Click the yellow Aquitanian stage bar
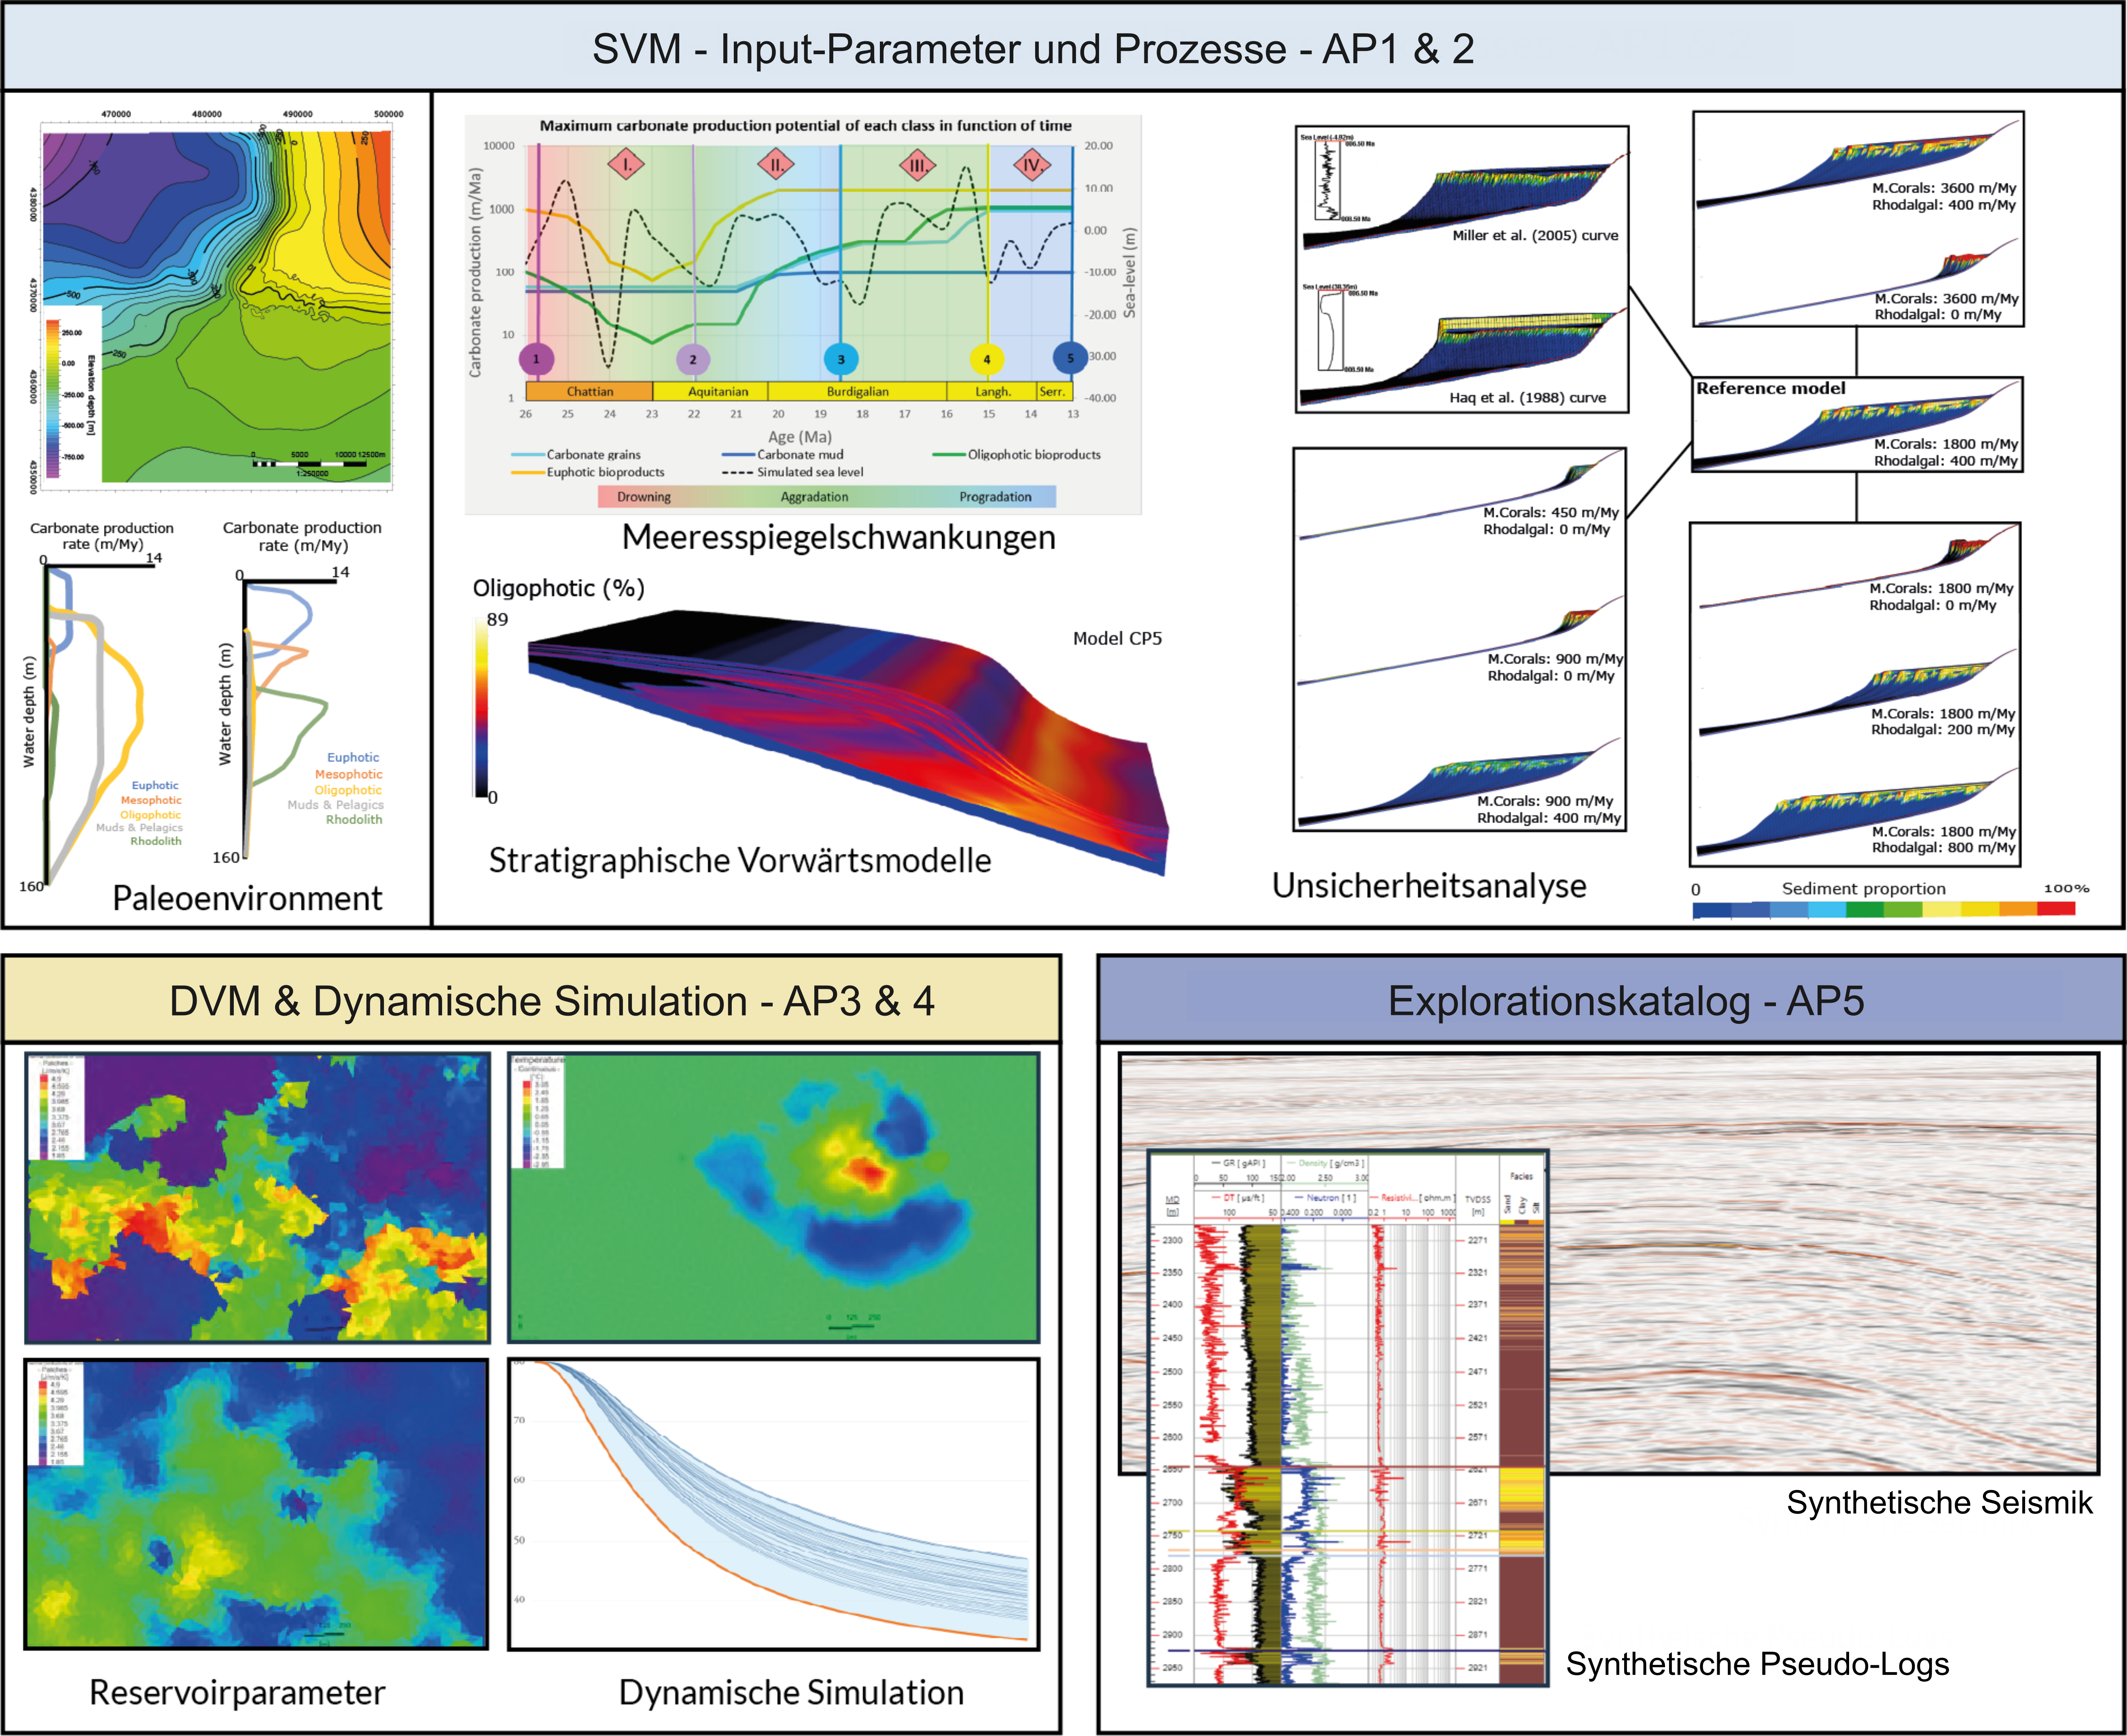 coord(711,391)
